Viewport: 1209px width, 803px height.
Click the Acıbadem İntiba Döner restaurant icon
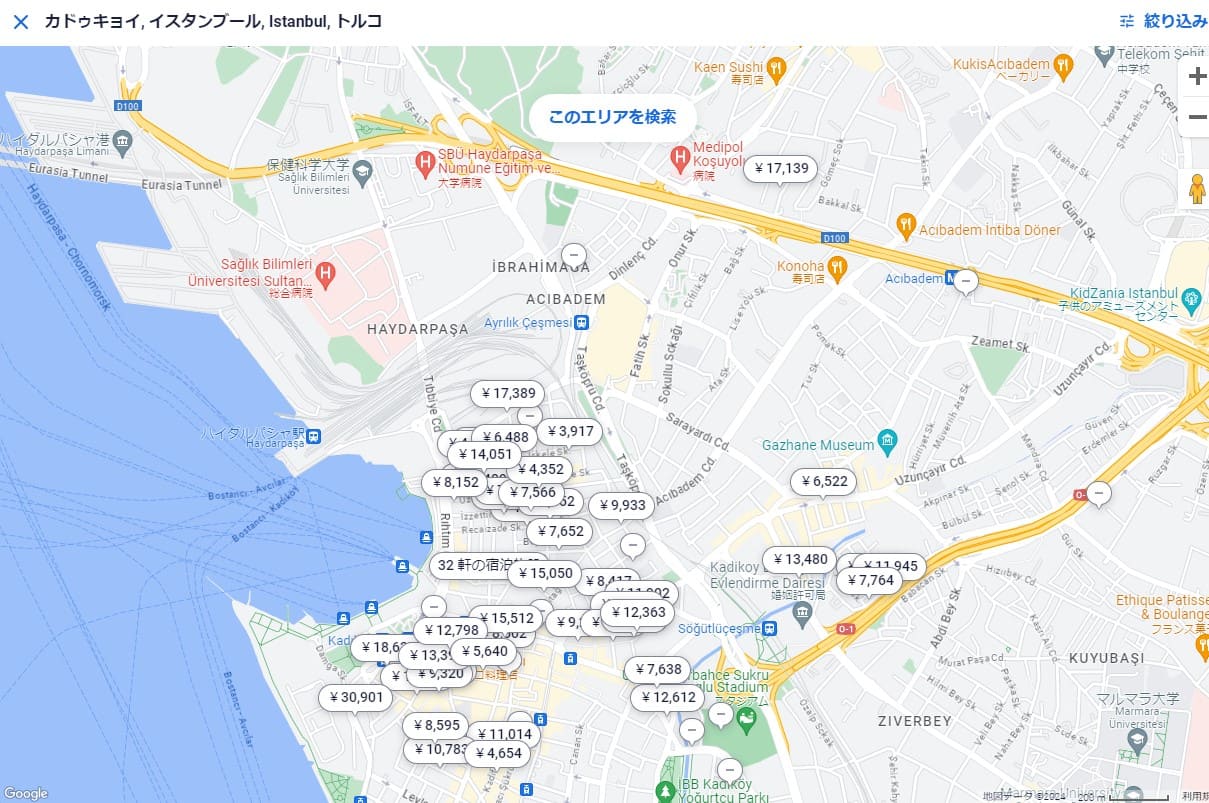(906, 226)
